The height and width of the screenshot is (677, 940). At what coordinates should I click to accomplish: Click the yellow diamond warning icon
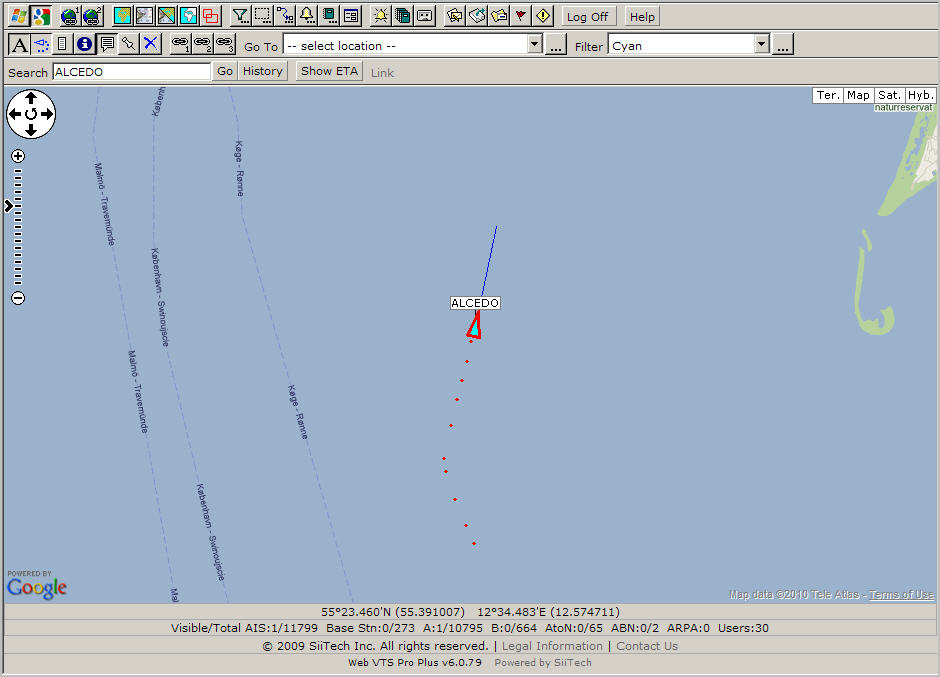point(543,16)
